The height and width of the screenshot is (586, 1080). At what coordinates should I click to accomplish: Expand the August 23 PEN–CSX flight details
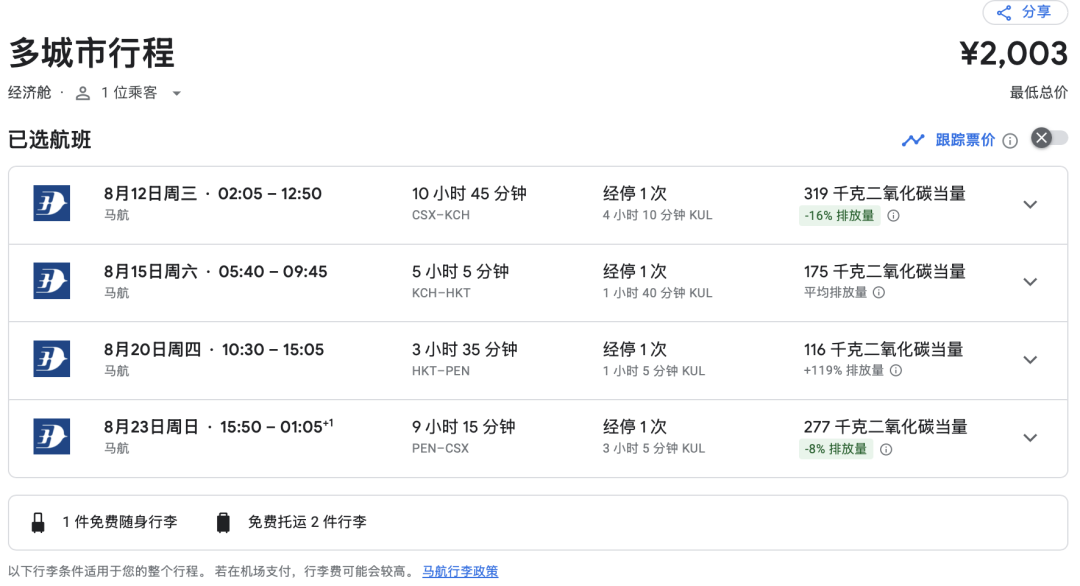tap(1030, 438)
